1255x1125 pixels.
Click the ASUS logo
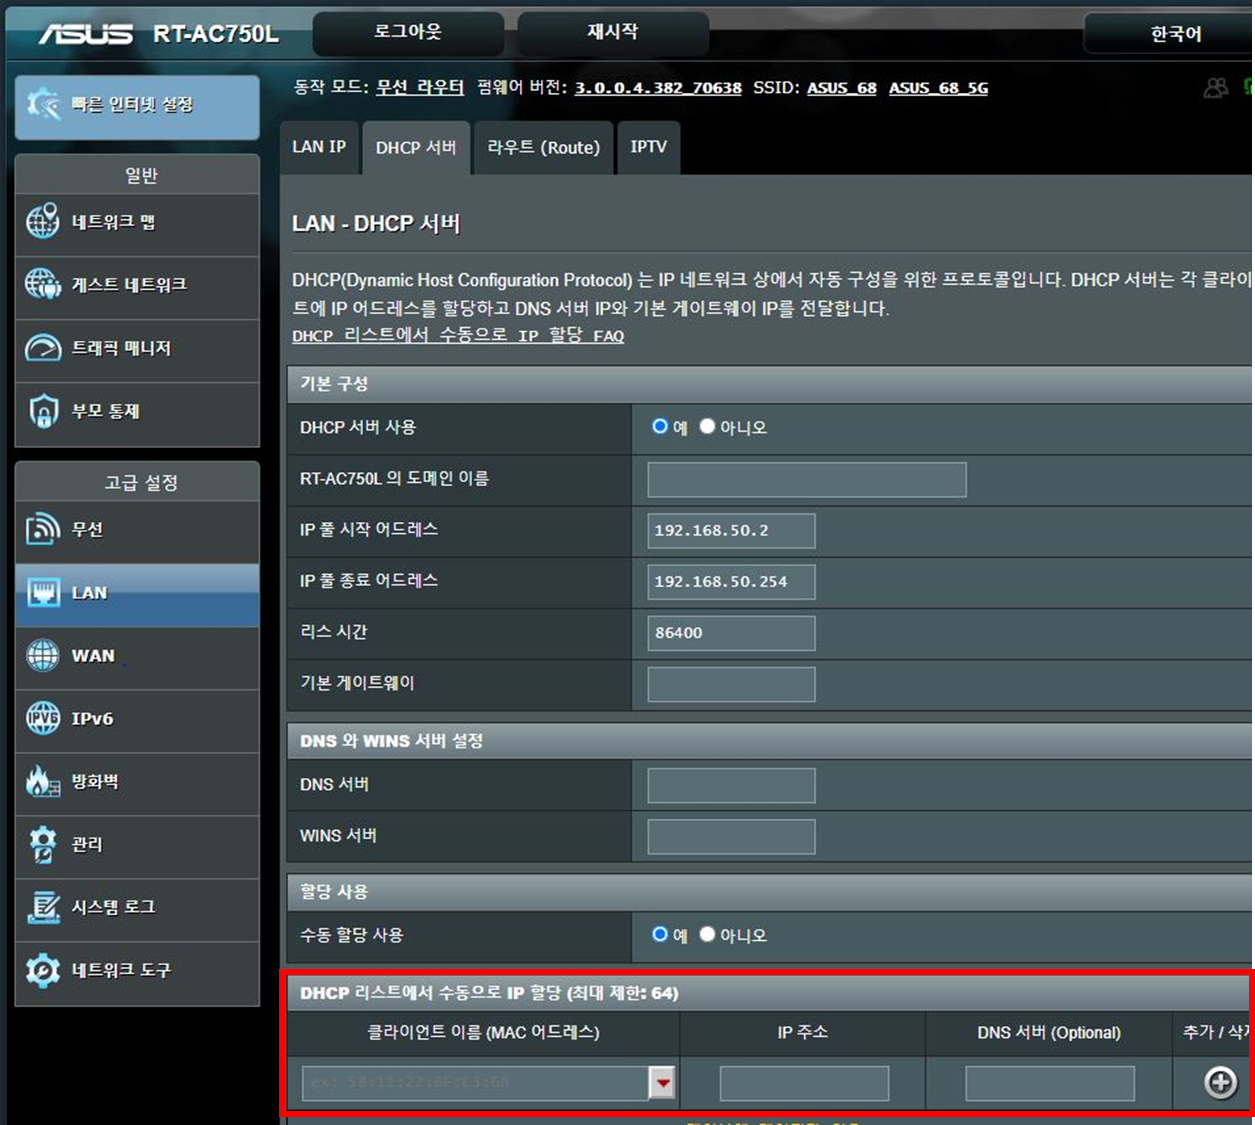[x=86, y=34]
